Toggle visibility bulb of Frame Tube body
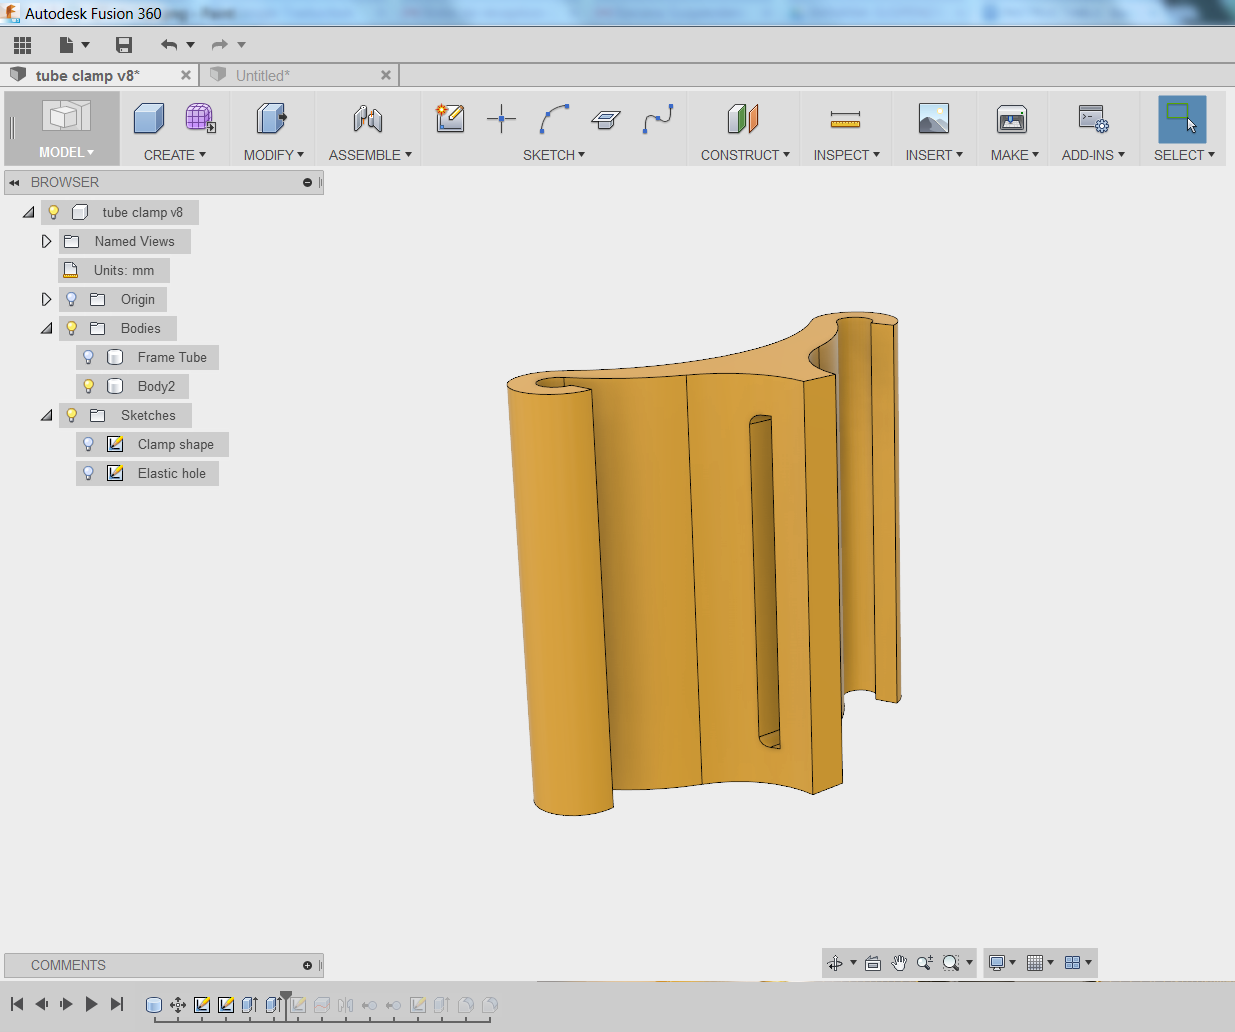1235x1032 pixels. [x=88, y=357]
